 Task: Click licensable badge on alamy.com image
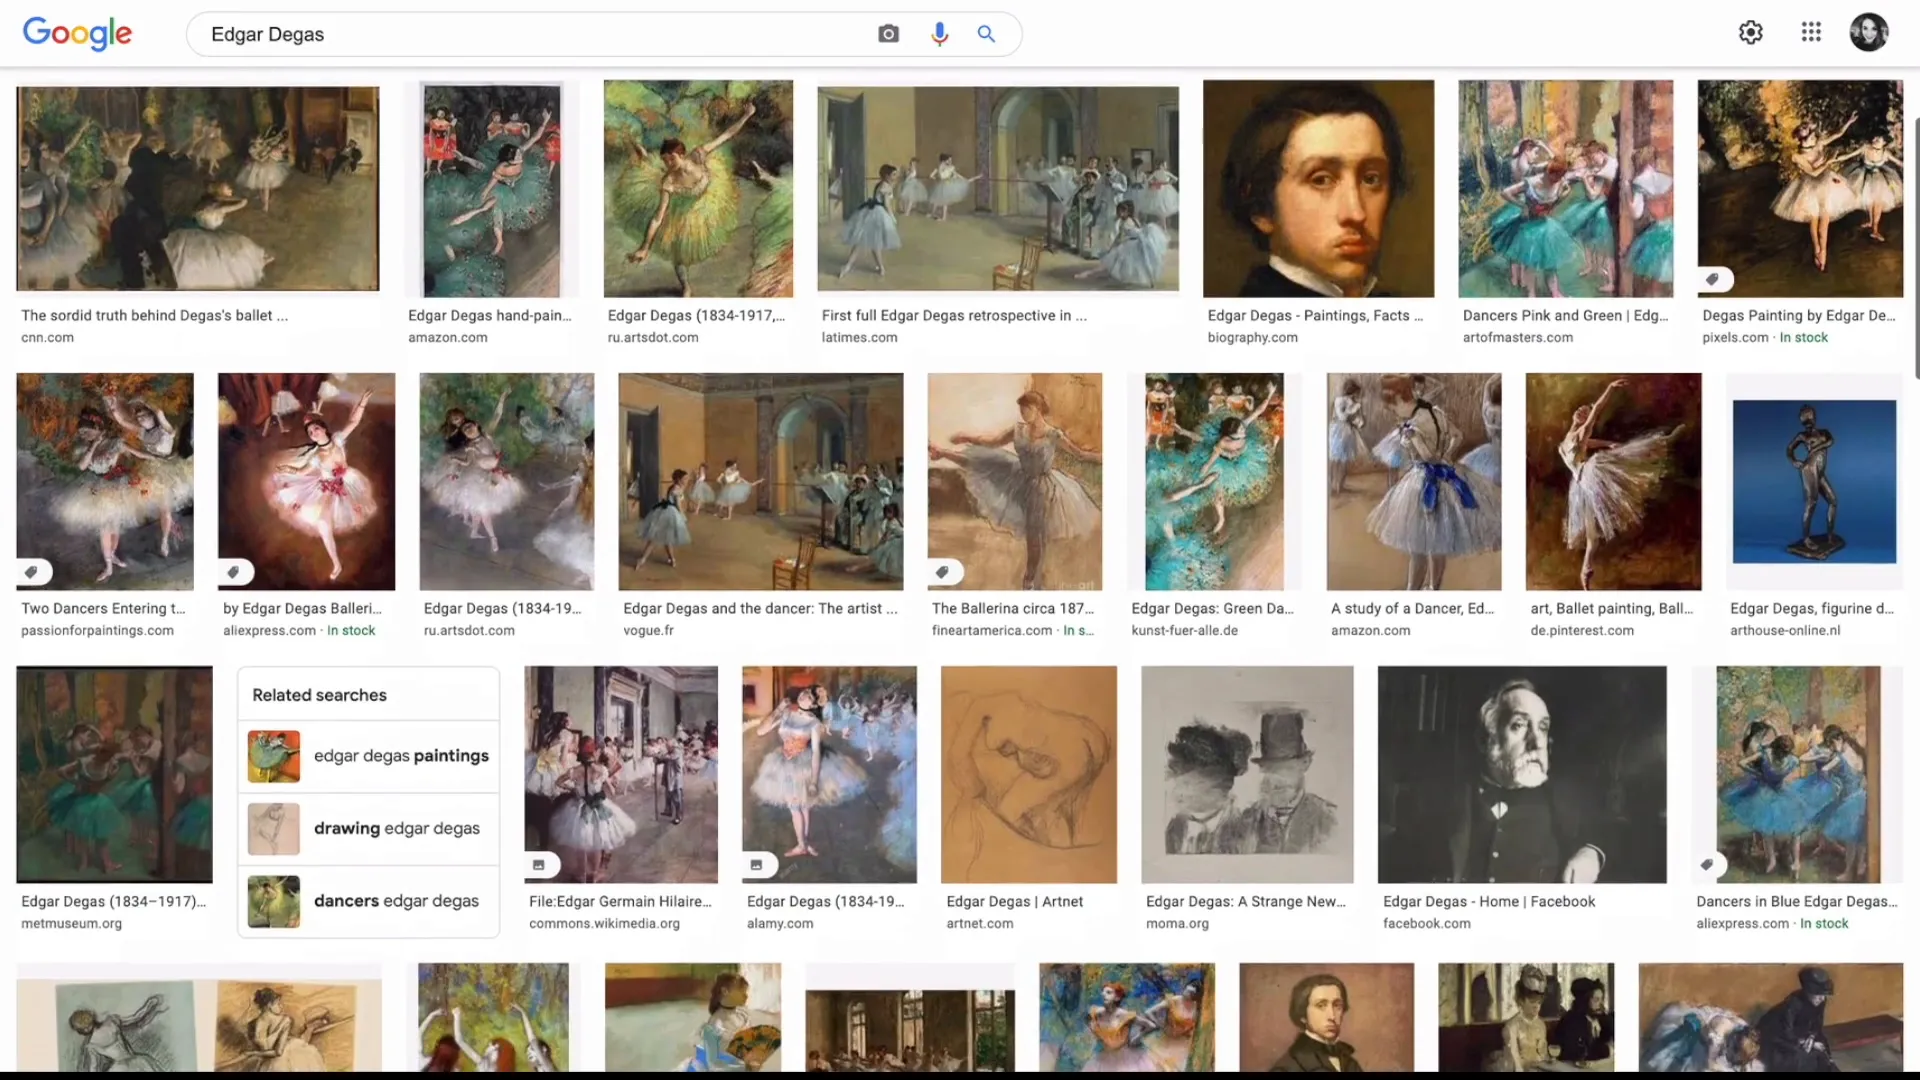coord(759,865)
